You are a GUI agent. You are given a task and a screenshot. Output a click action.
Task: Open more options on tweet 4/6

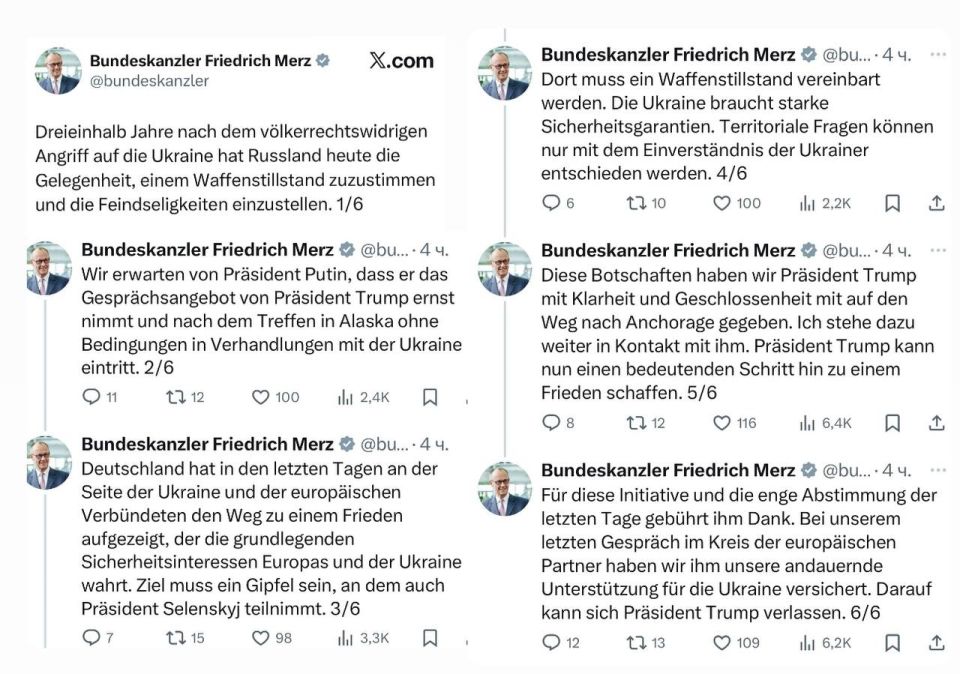[x=937, y=54]
